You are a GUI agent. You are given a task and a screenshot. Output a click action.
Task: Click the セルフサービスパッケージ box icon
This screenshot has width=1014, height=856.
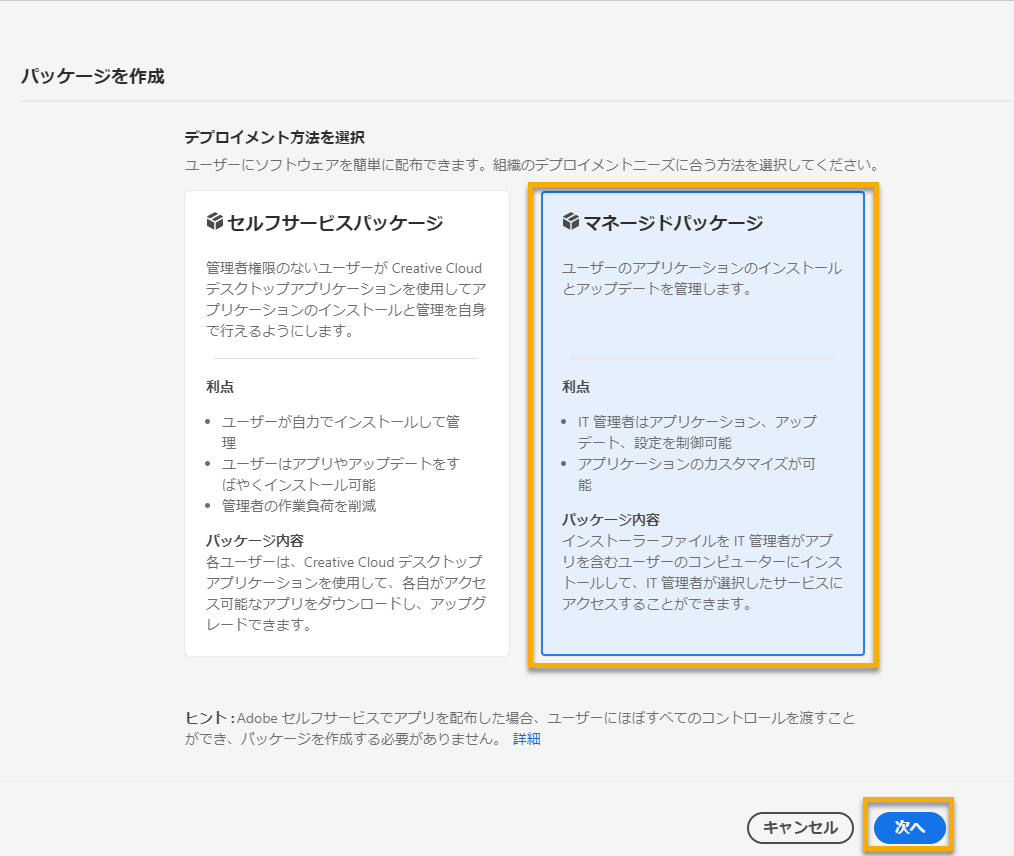[215, 222]
